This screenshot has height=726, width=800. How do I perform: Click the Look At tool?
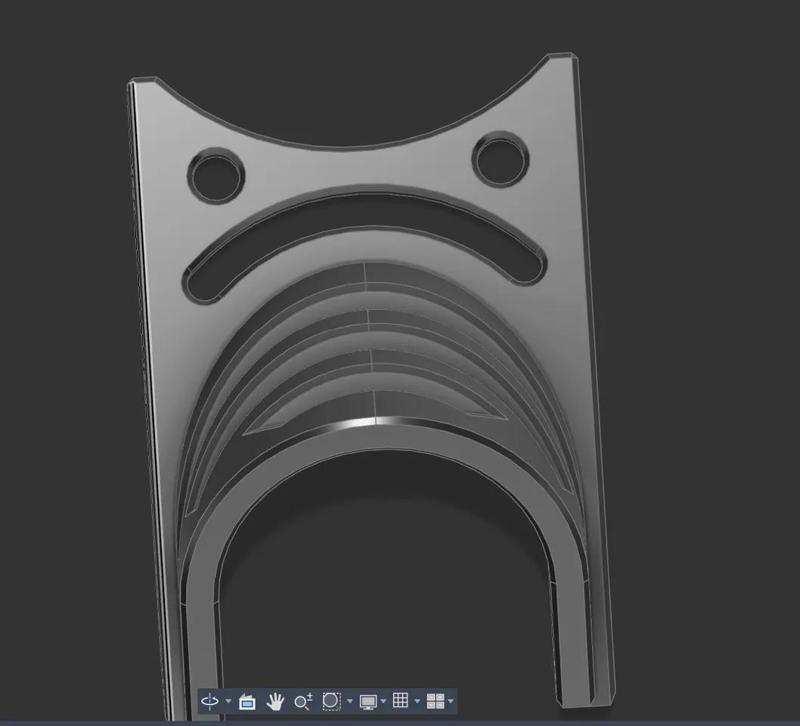click(x=247, y=702)
